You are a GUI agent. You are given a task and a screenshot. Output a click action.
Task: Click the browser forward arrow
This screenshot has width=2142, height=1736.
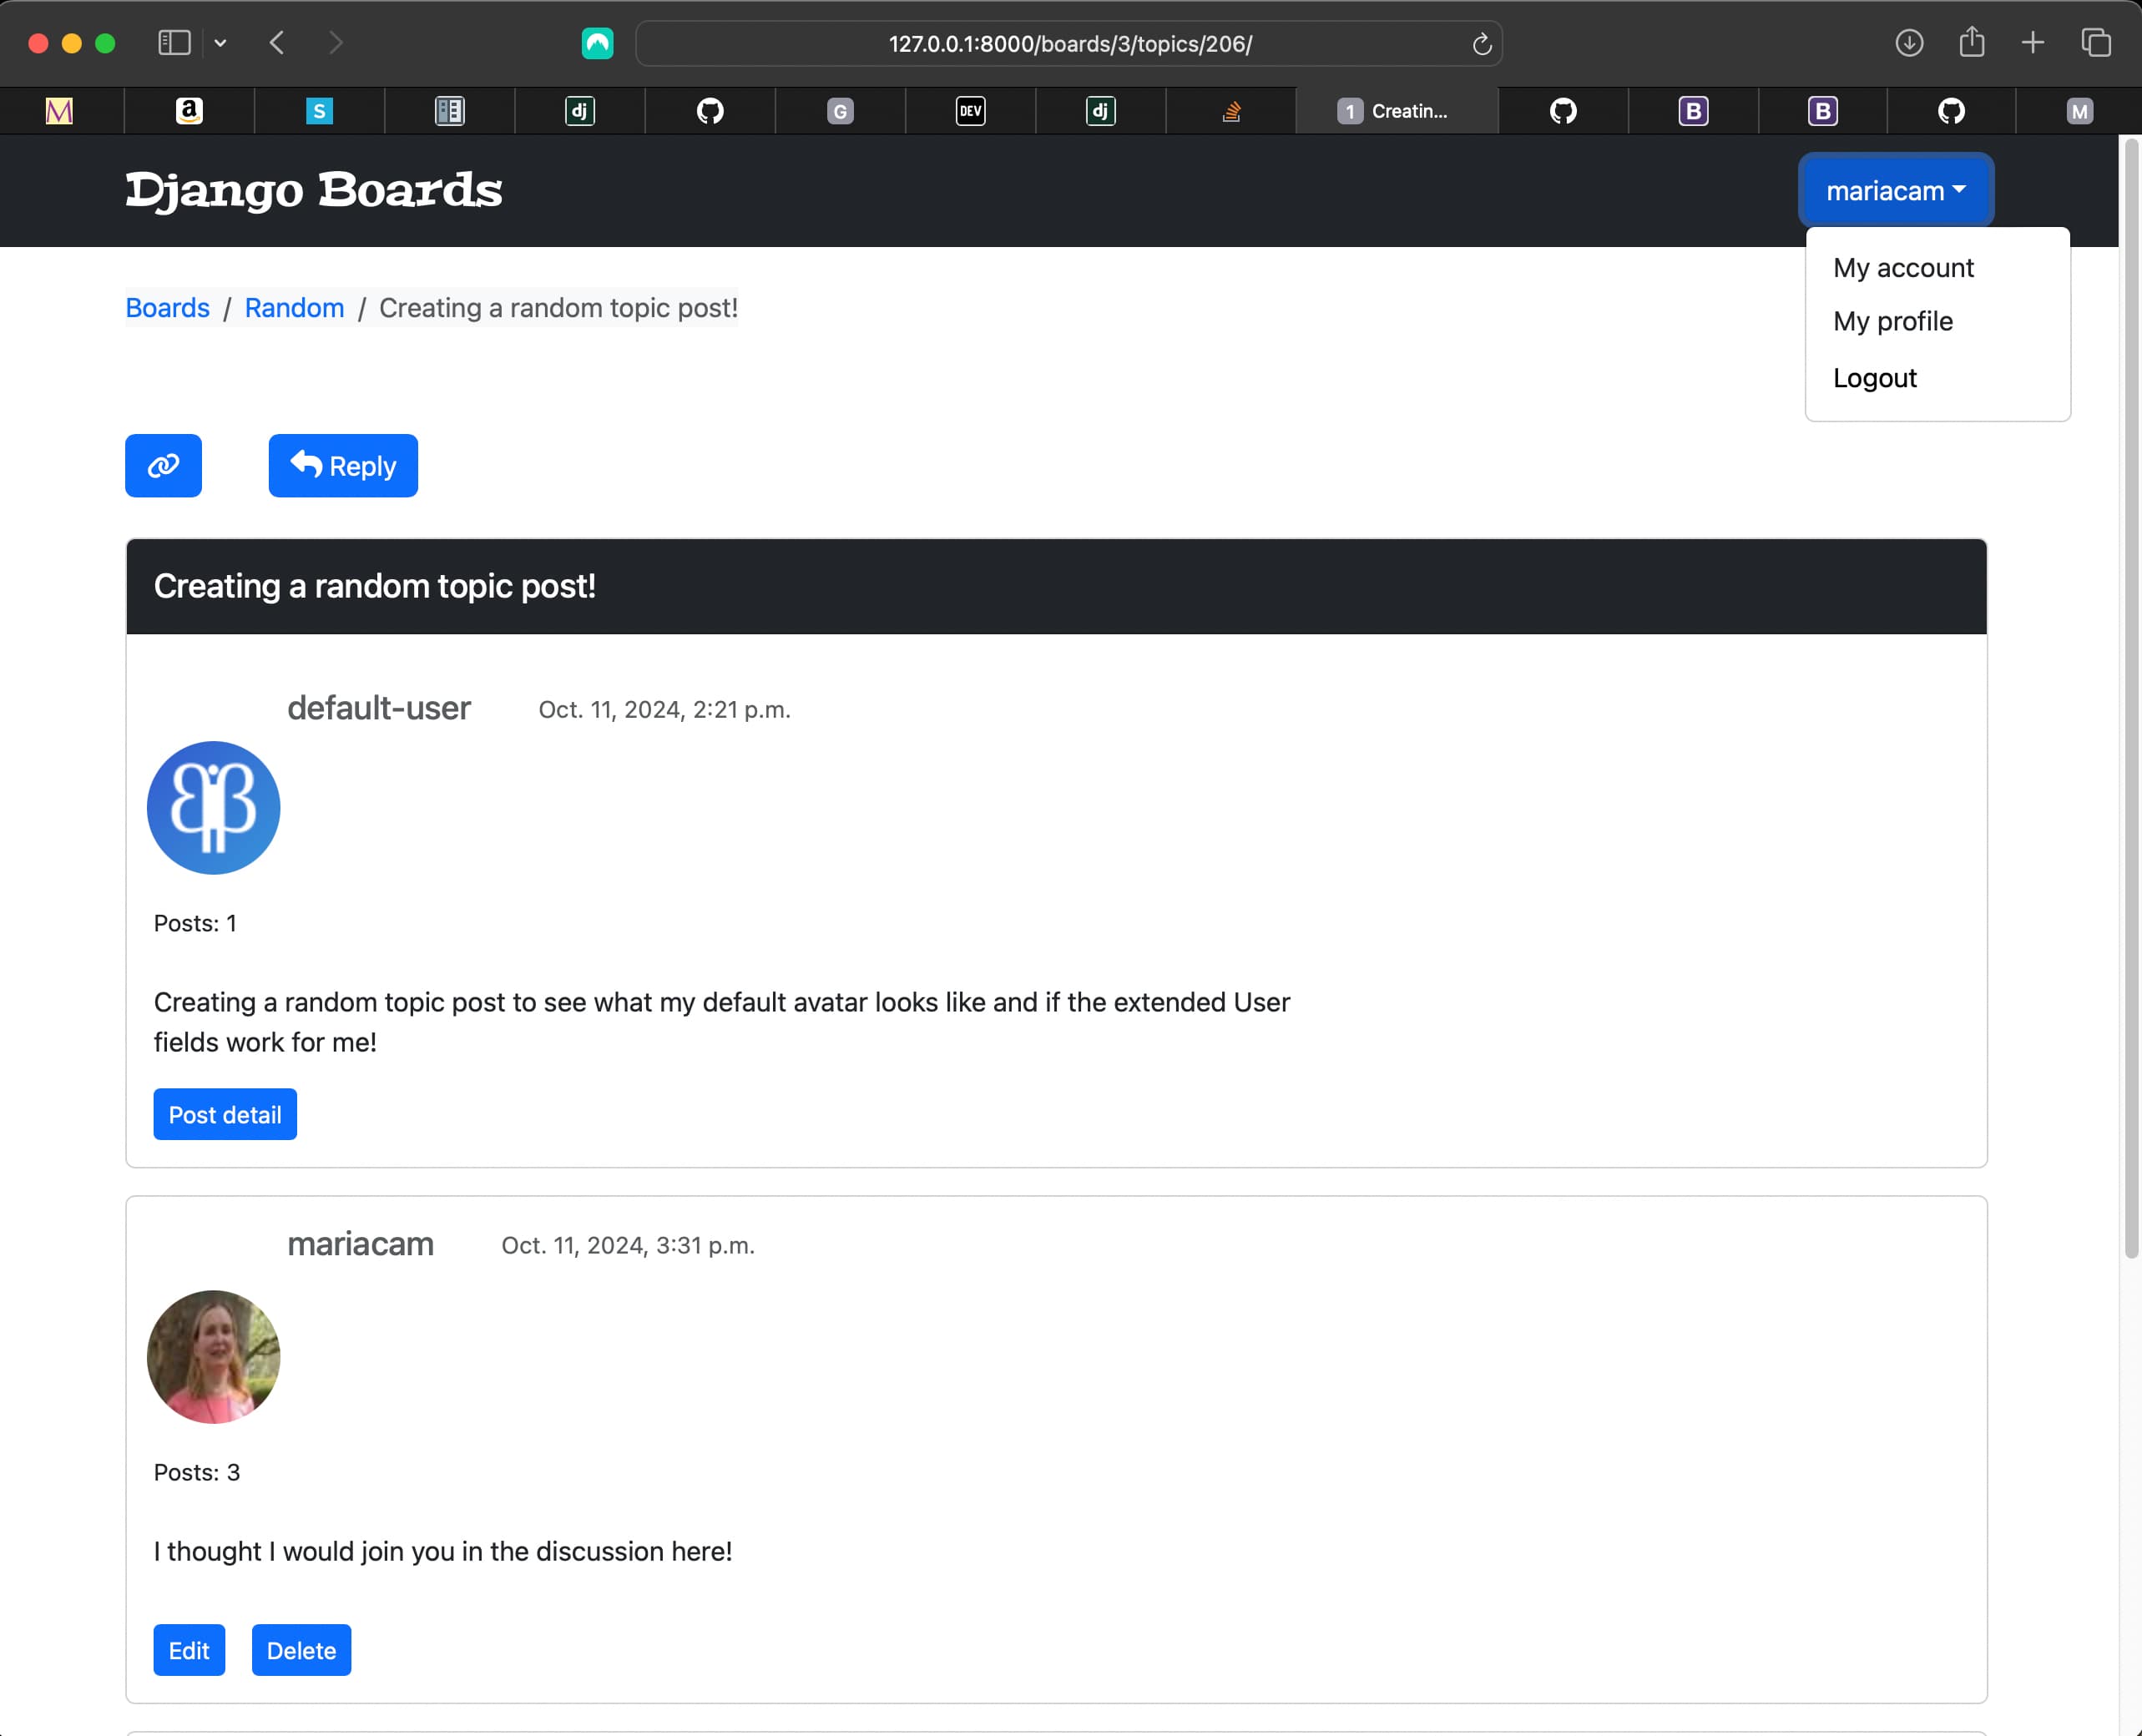click(335, 43)
